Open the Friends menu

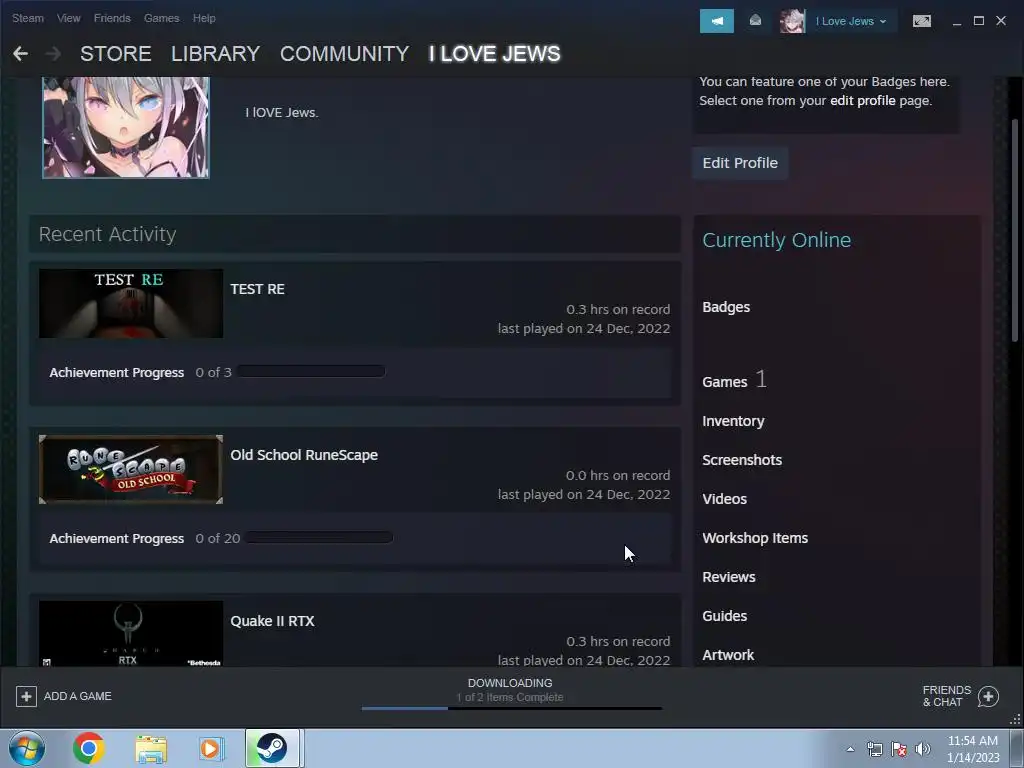112,18
